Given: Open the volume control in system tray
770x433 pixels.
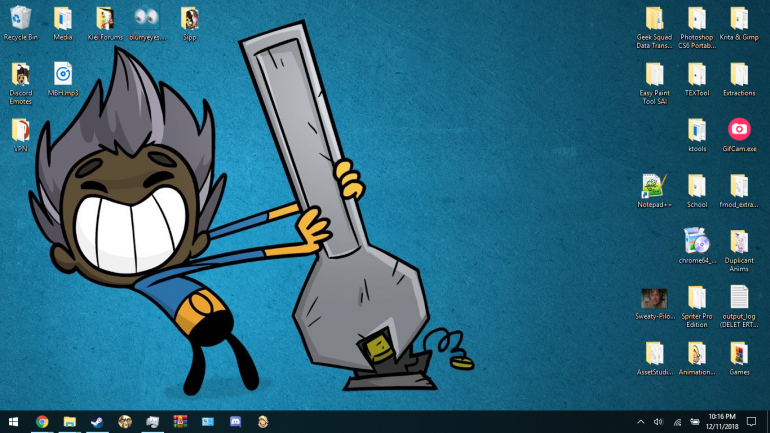Looking at the screenshot, I should pos(658,422).
